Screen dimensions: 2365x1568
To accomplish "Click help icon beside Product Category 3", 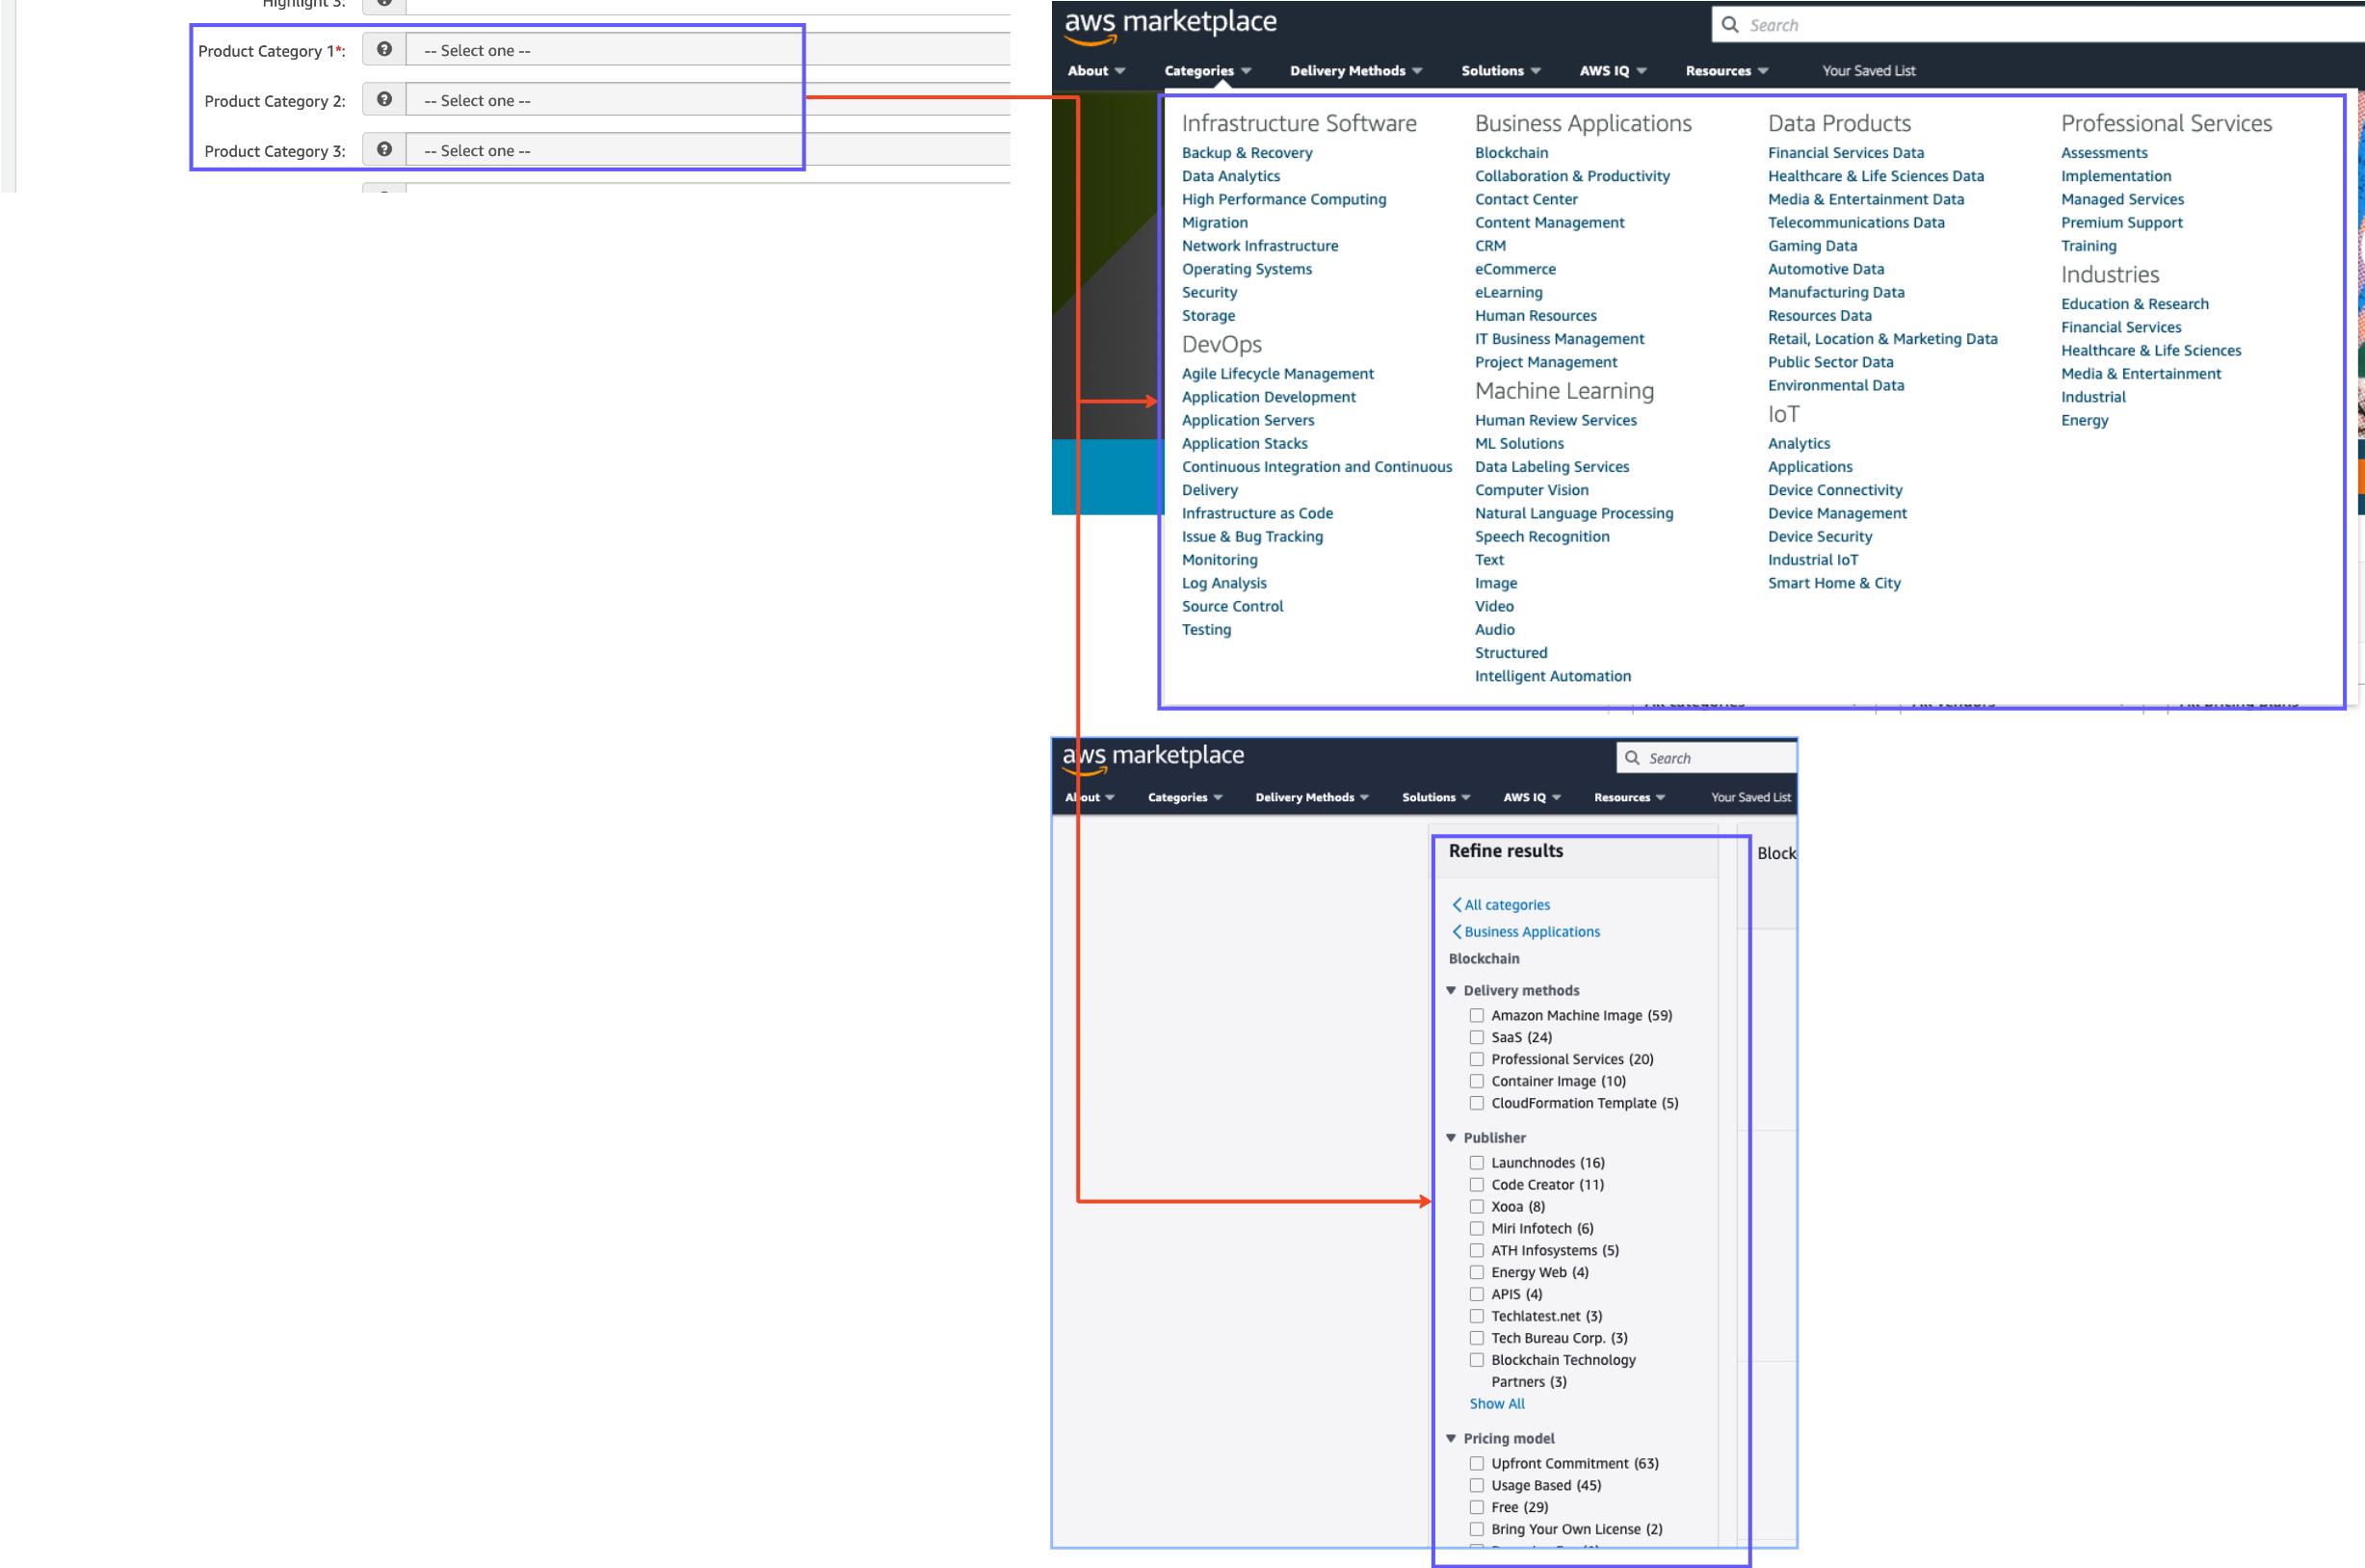I will pos(384,149).
